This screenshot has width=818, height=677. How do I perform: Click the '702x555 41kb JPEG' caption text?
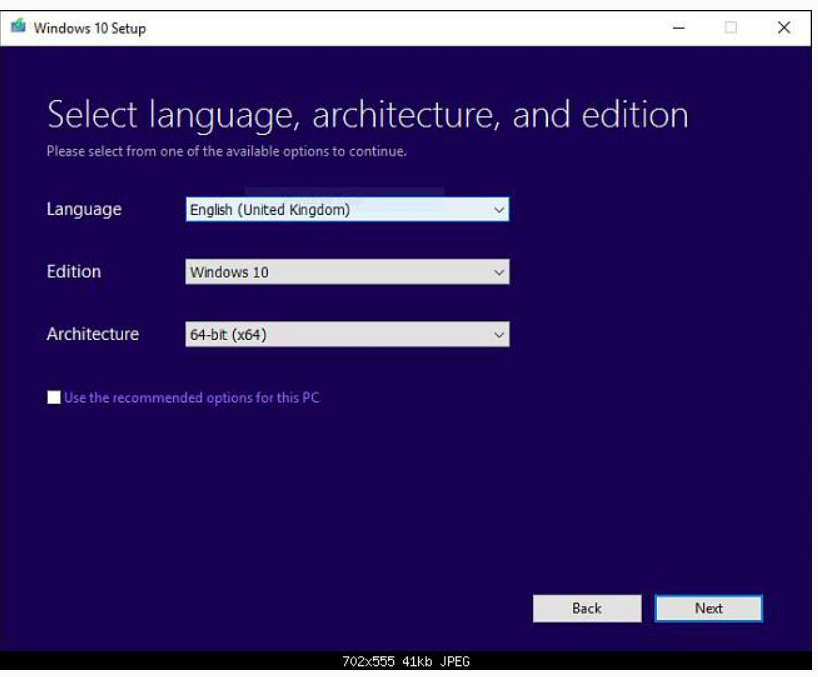pos(406,661)
